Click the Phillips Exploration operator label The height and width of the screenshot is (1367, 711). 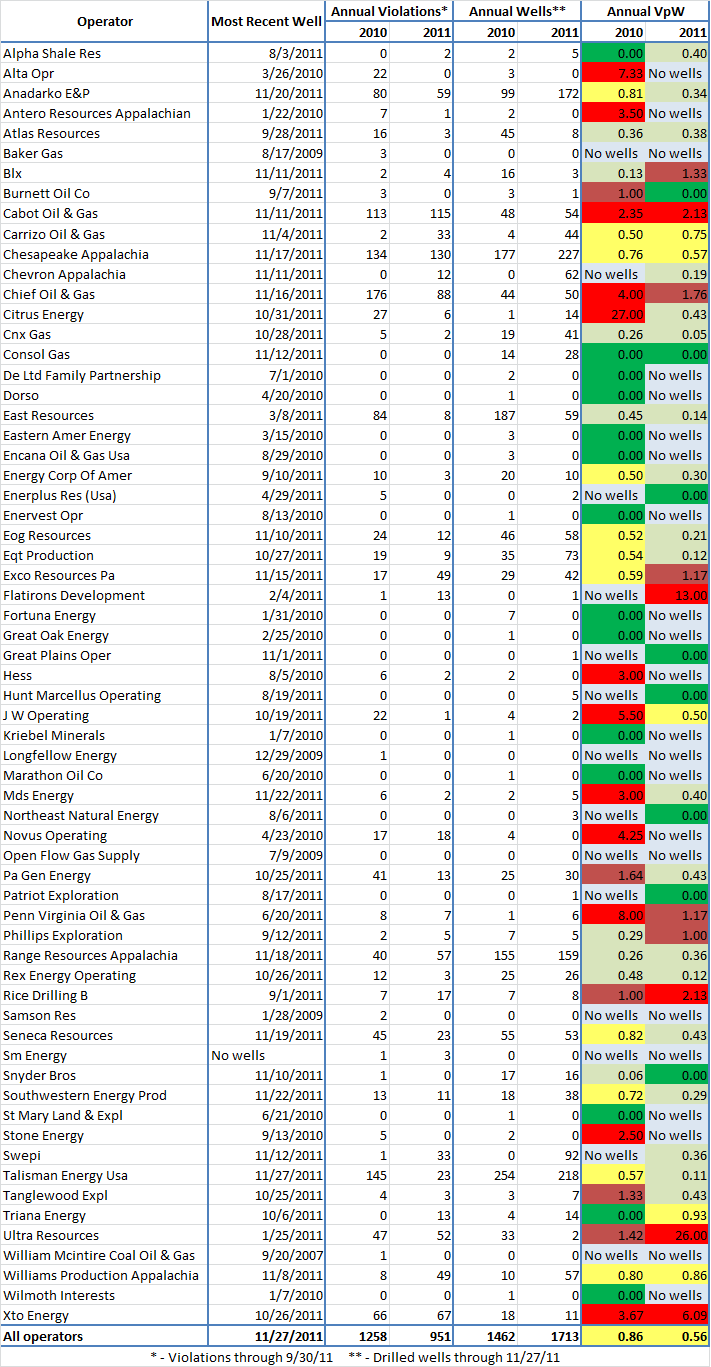[x=63, y=935]
